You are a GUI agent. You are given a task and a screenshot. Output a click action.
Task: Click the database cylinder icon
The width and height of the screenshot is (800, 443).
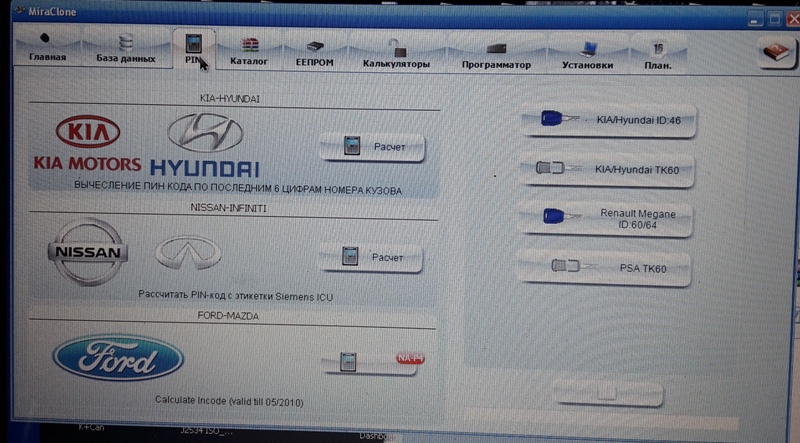tap(126, 42)
